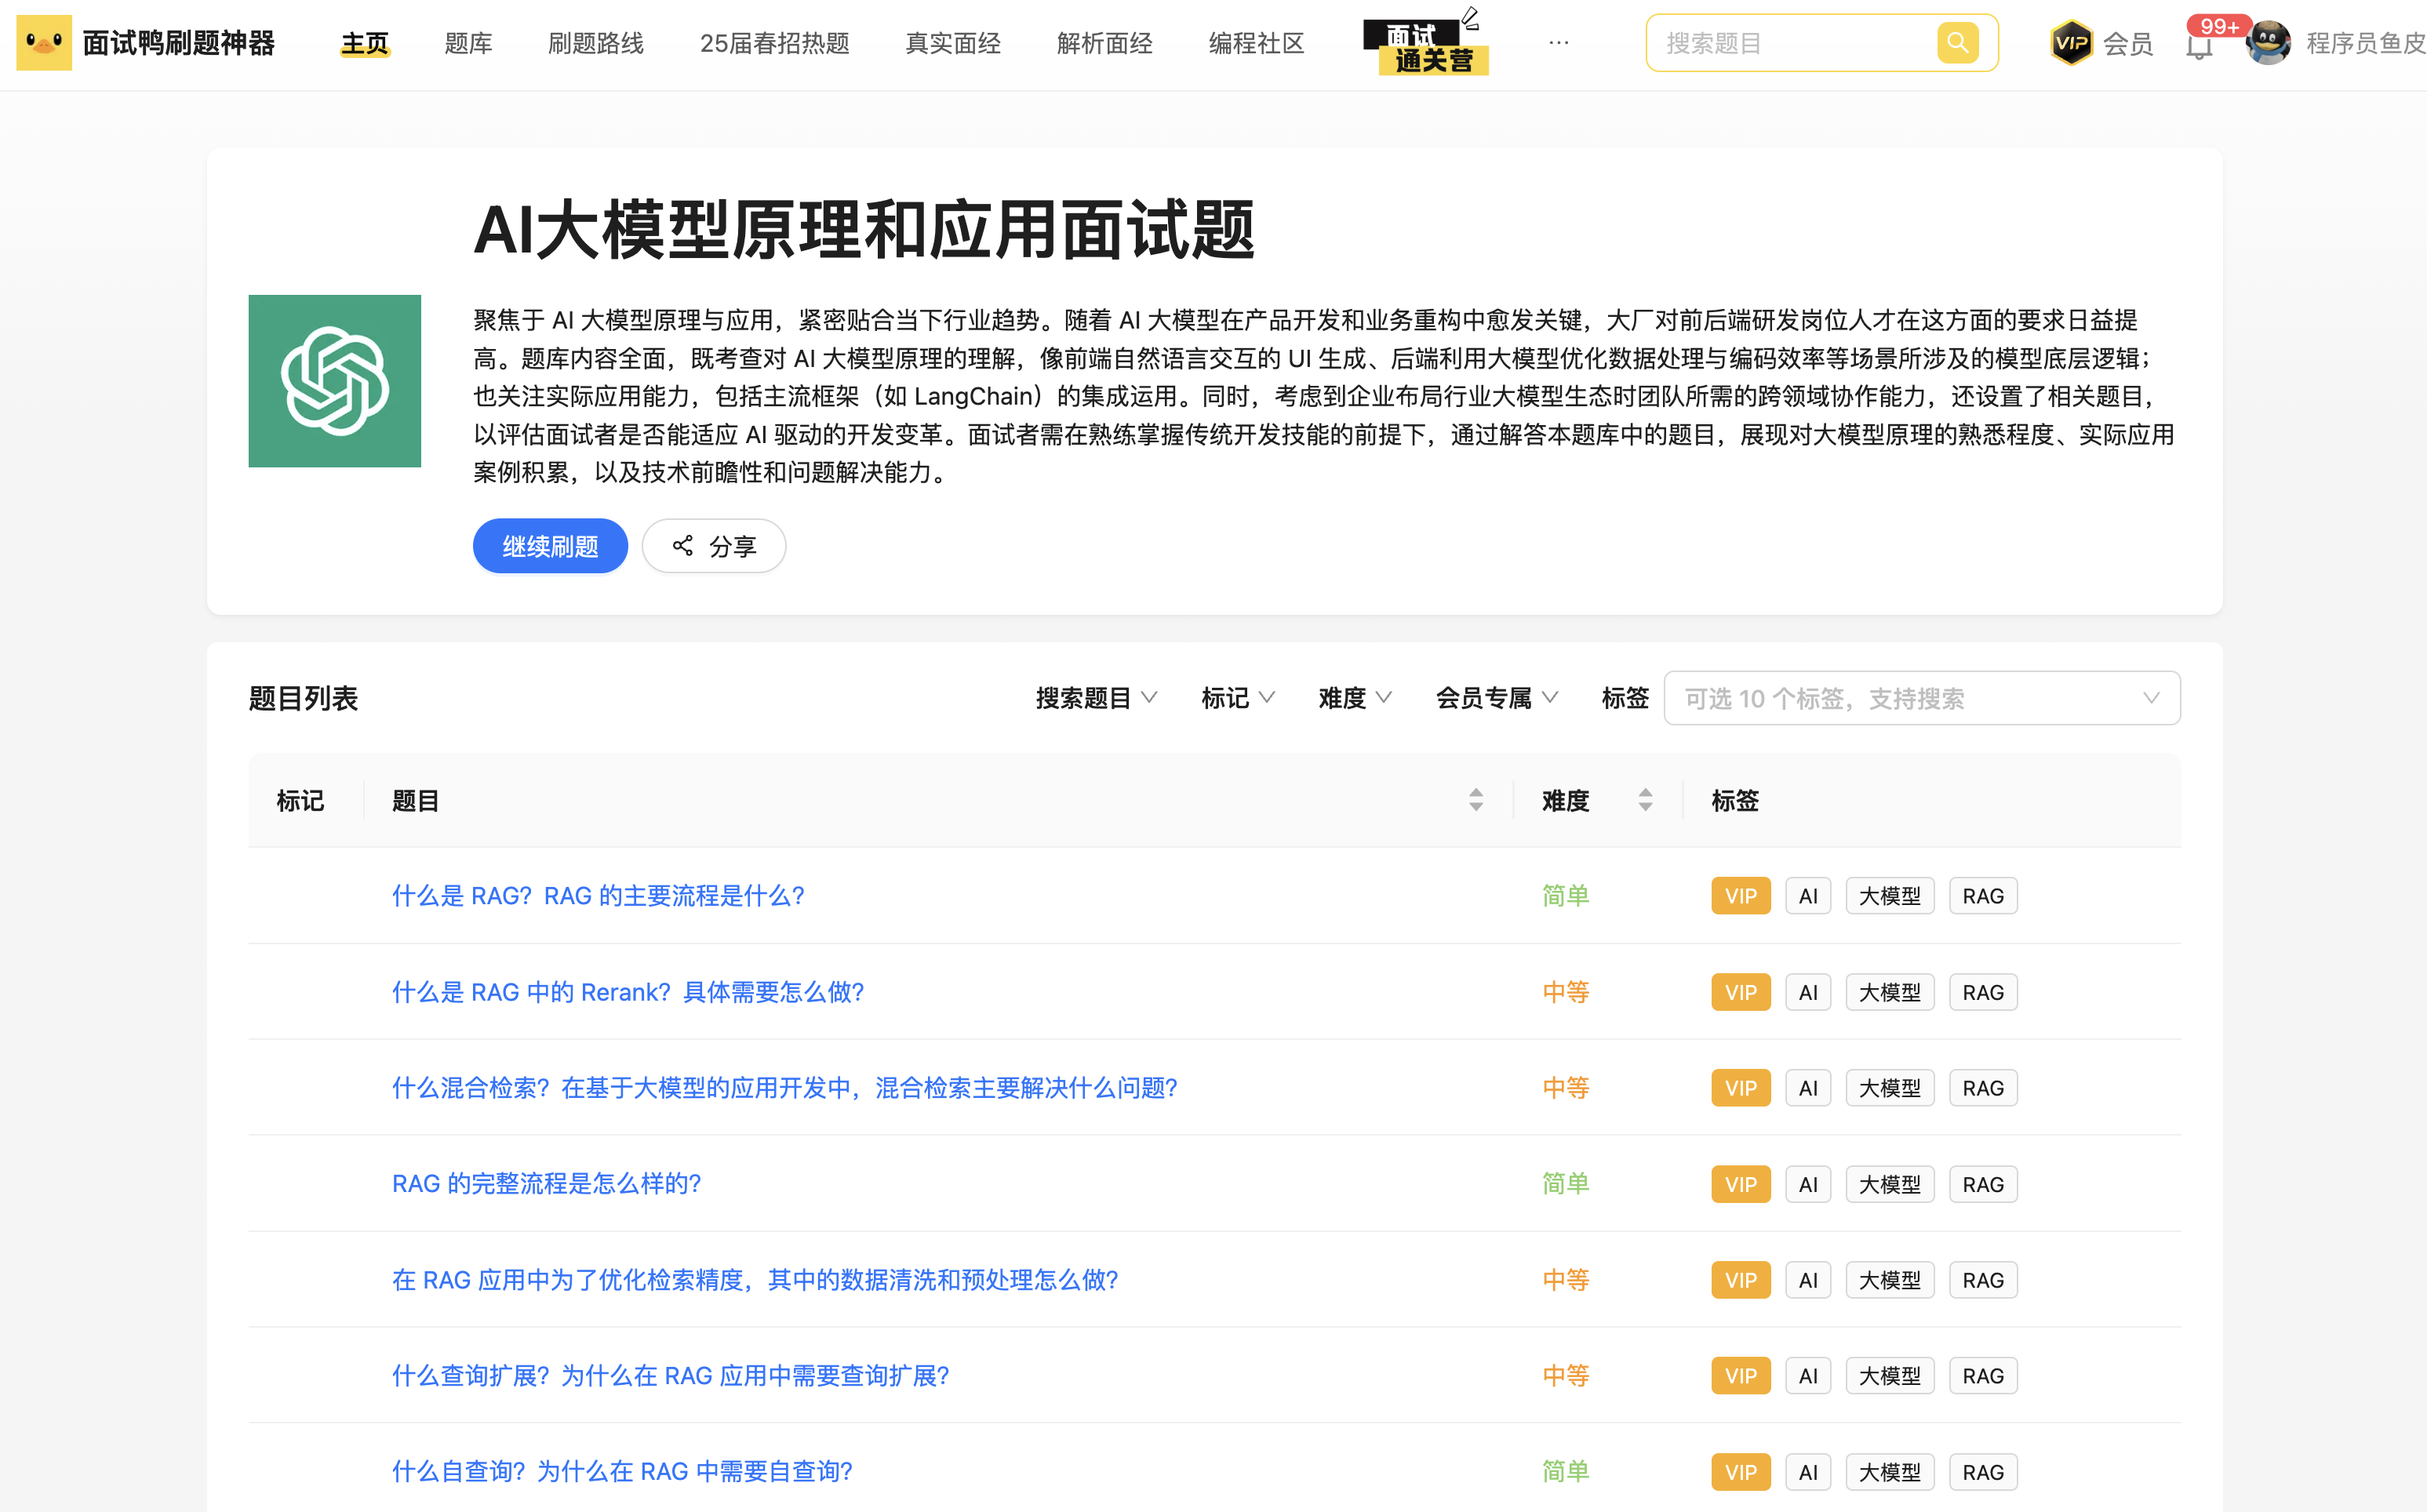
Task: Click the 分享 share button
Action: (713, 546)
